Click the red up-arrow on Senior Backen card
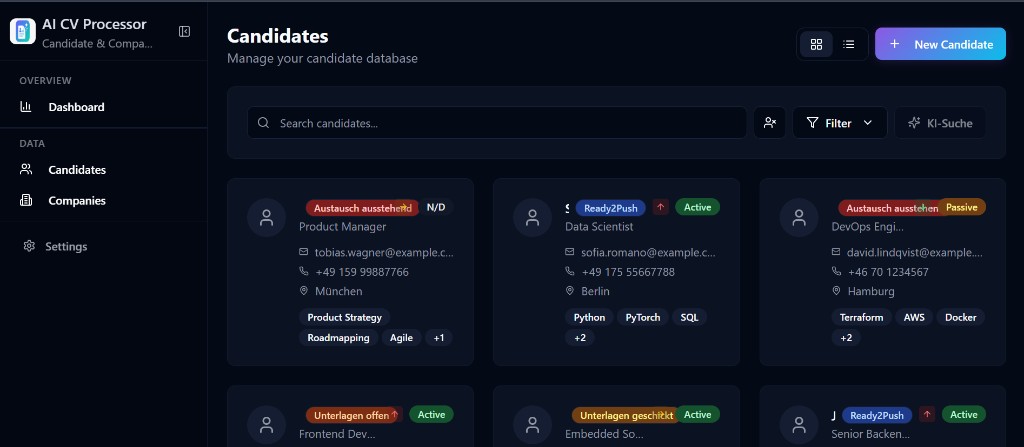This screenshot has width=1024, height=447. [927, 414]
